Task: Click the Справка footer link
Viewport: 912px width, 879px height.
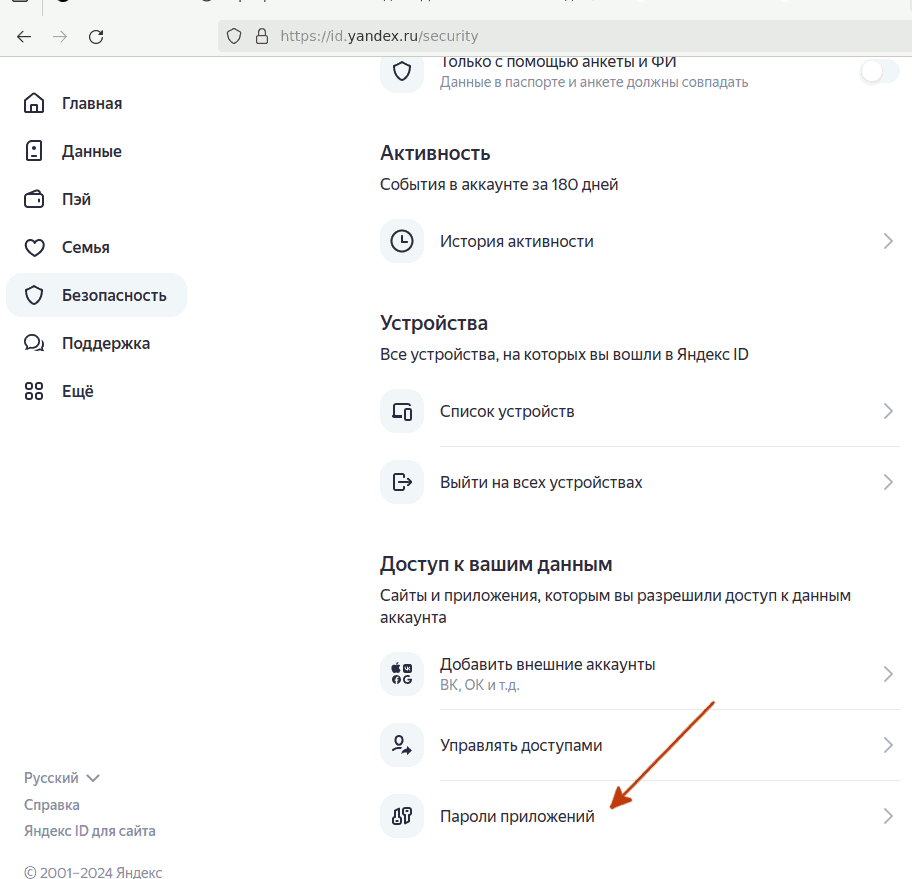Action: pyautogui.click(x=52, y=805)
